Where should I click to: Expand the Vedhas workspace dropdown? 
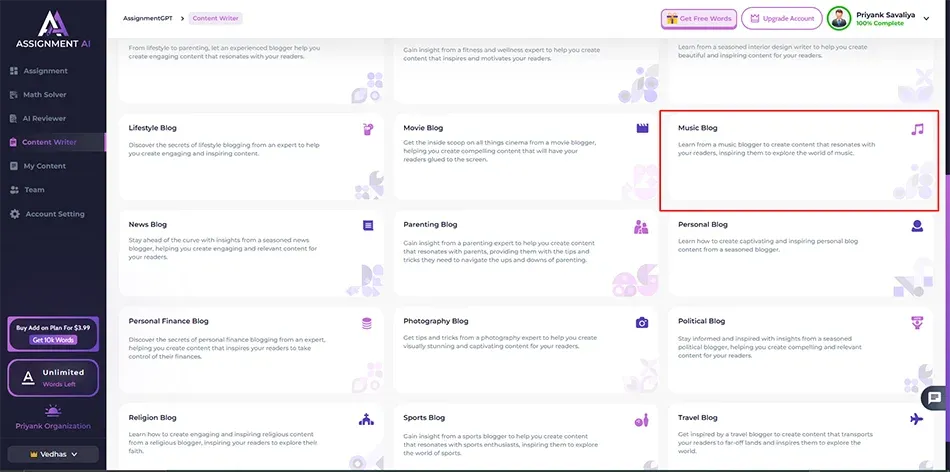click(x=53, y=454)
